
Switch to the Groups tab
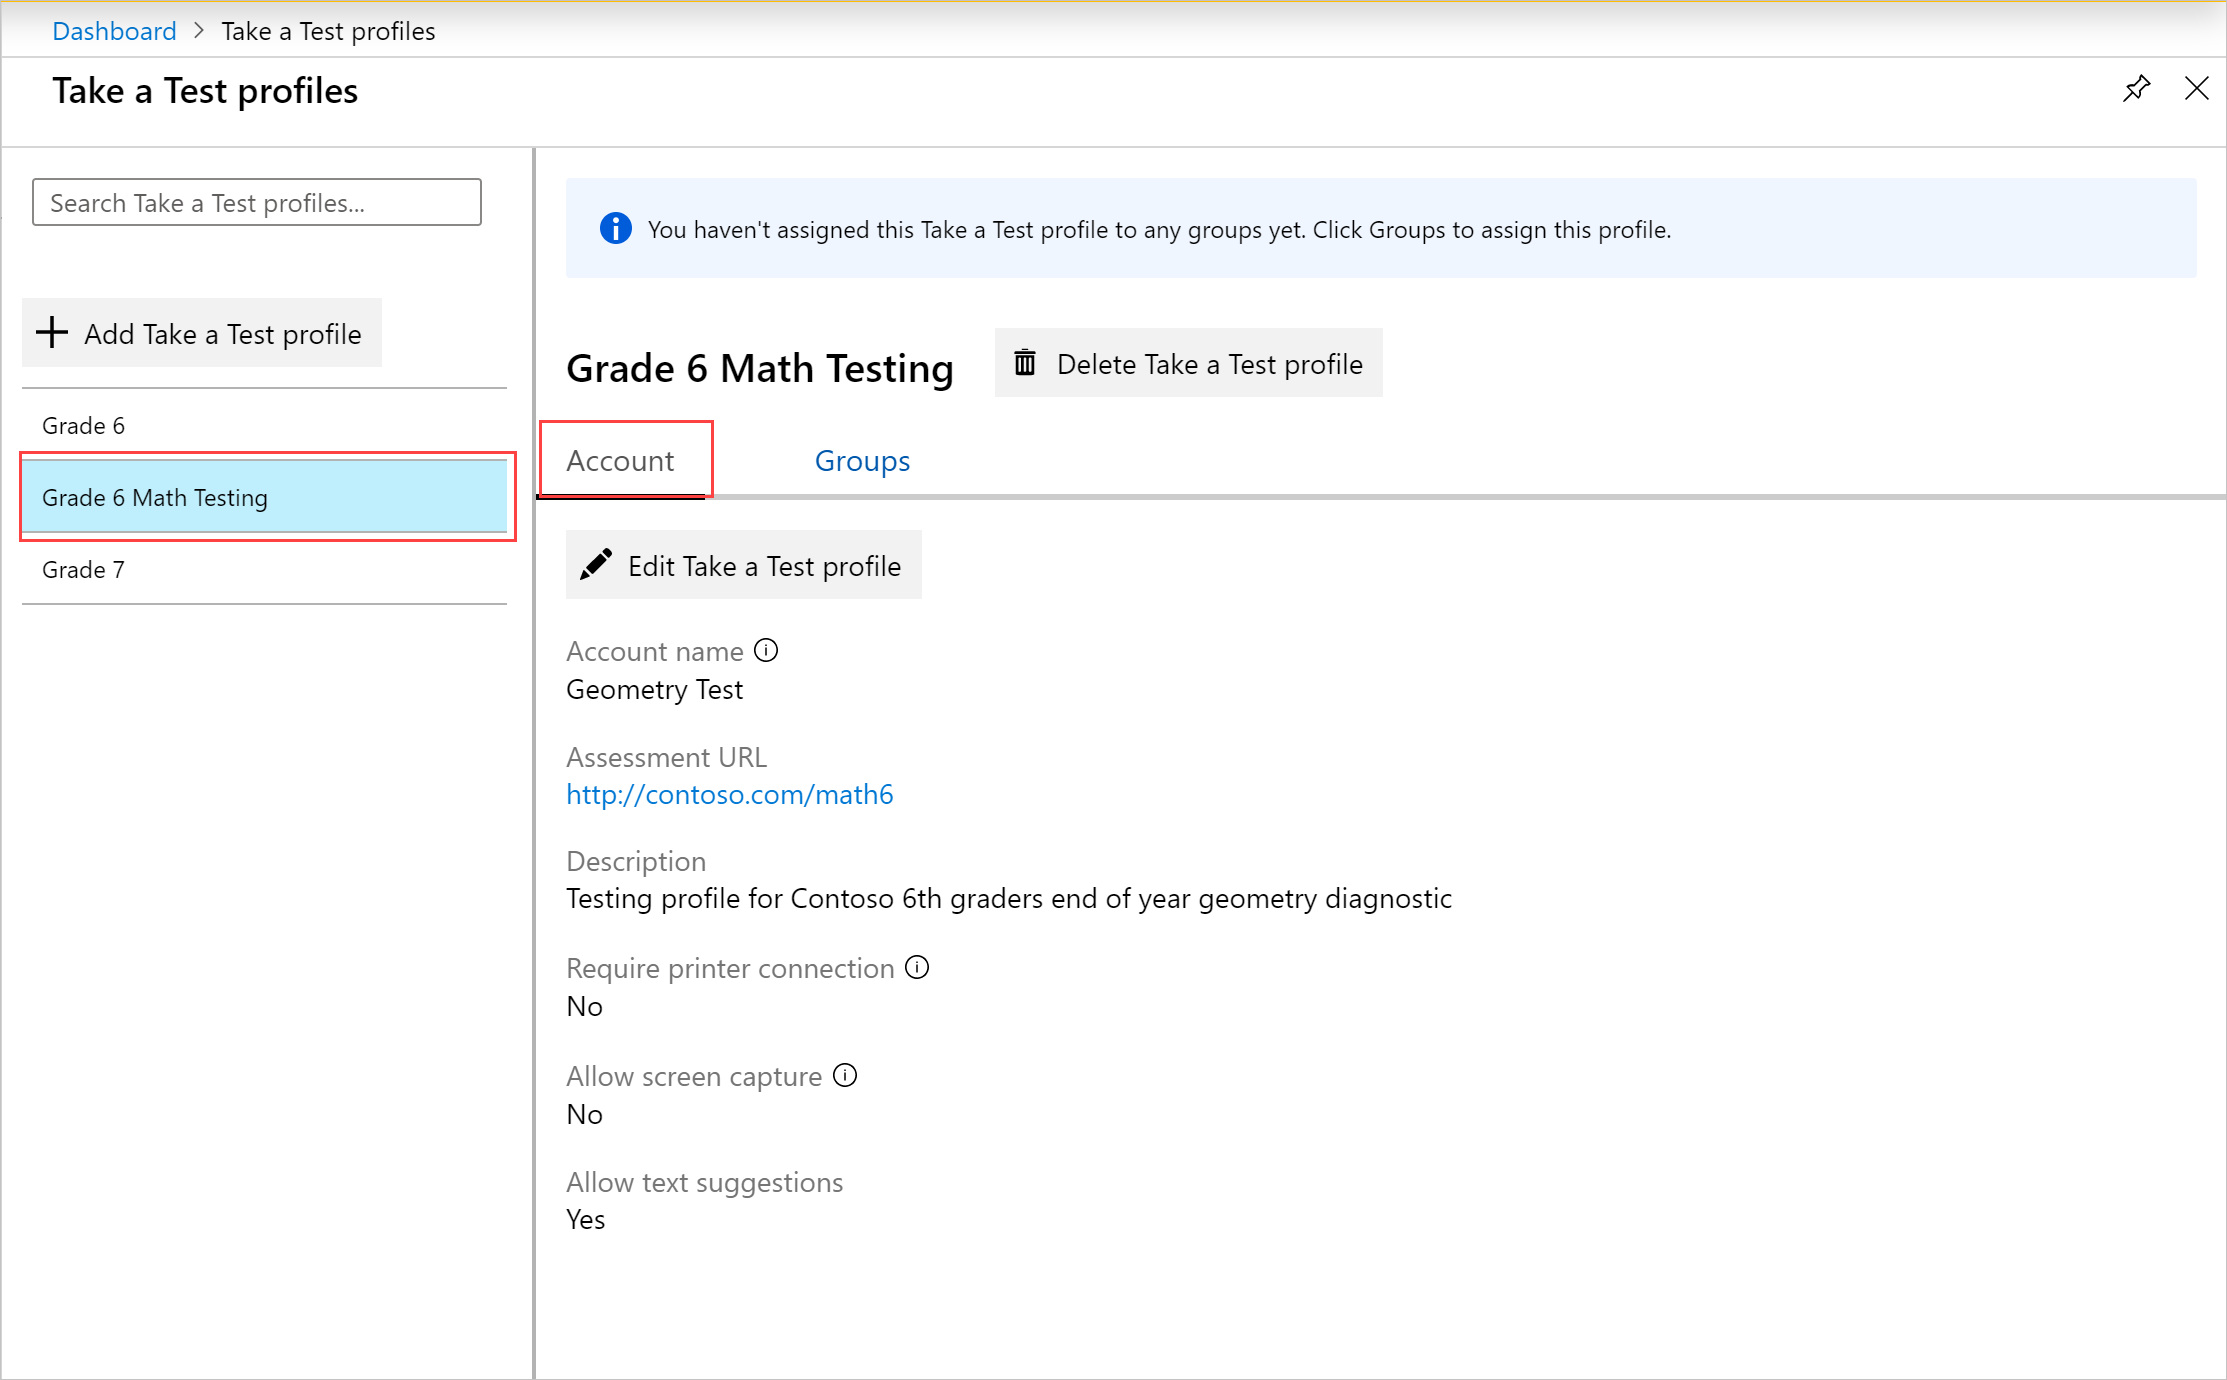click(862, 459)
